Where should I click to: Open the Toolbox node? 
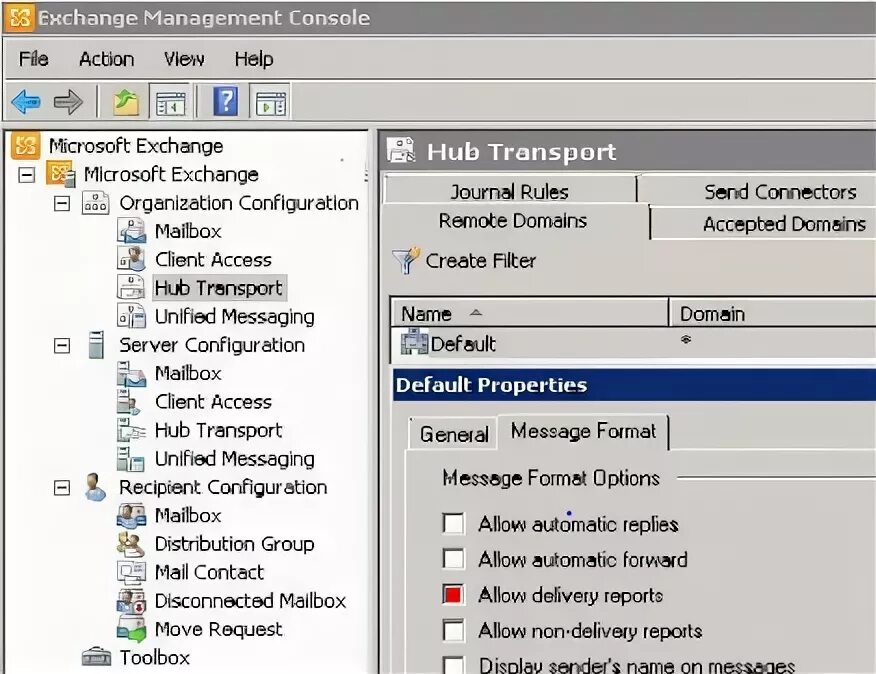tap(155, 657)
